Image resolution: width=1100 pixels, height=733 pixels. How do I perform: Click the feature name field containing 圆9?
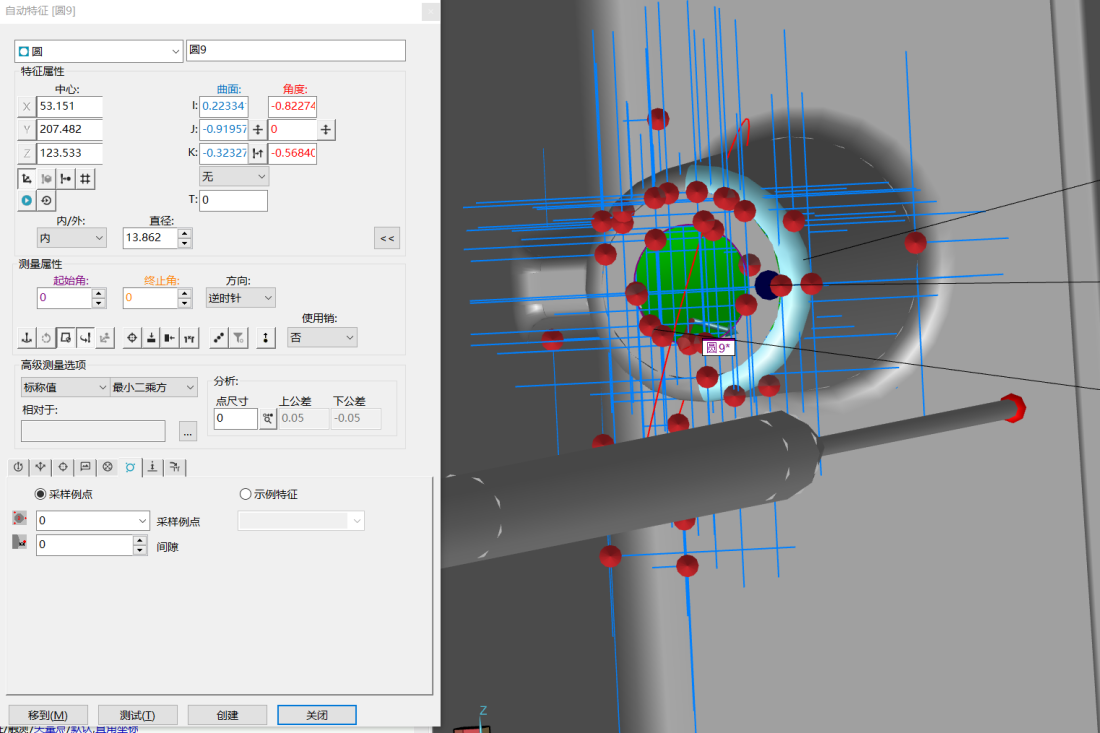295,51
